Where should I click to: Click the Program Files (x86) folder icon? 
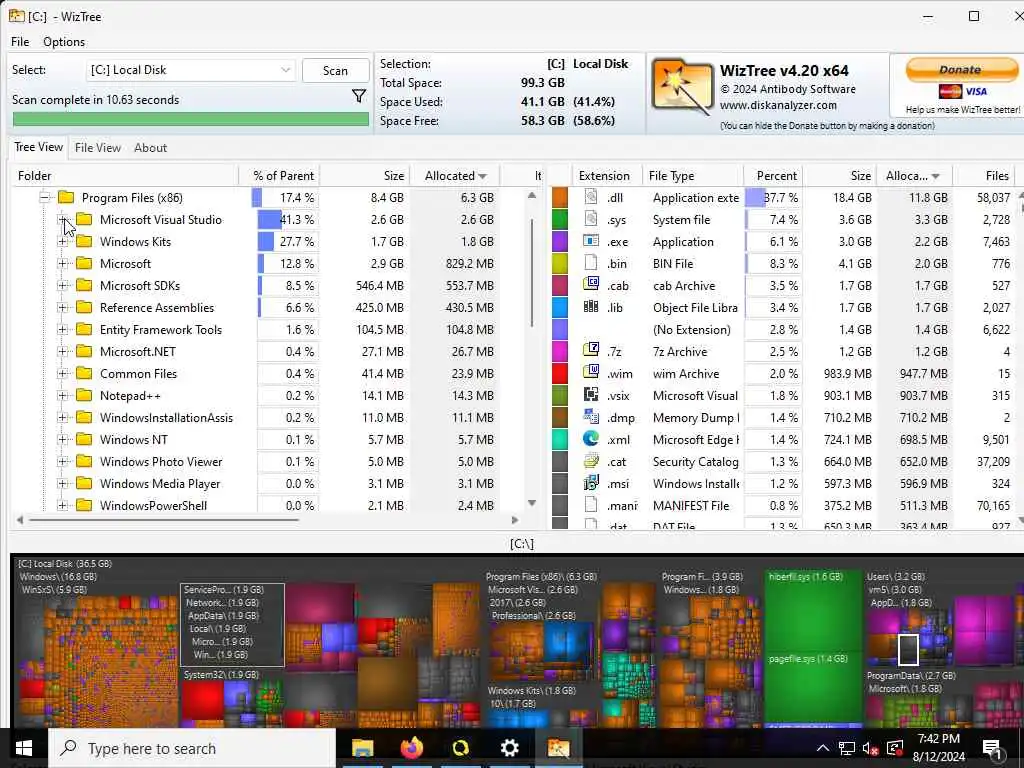(66, 197)
